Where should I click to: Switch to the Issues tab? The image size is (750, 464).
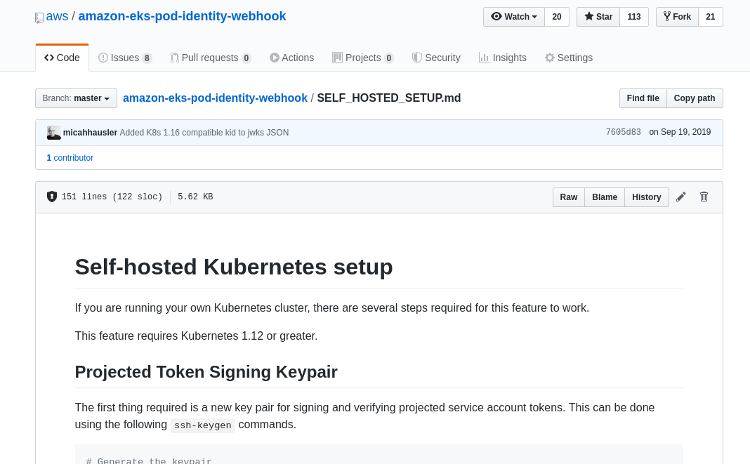pos(125,58)
